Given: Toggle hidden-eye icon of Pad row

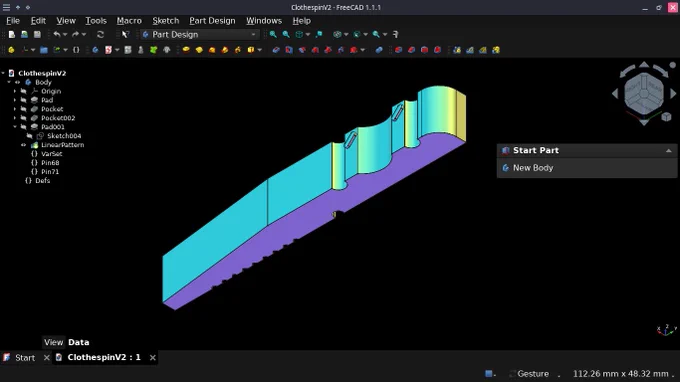Looking at the screenshot, I should pos(23,100).
